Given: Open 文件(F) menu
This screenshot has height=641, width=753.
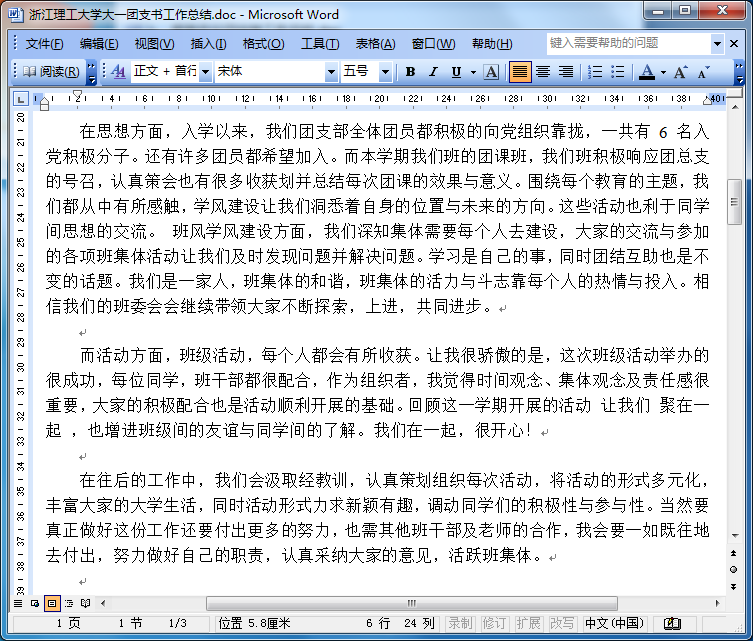Looking at the screenshot, I should point(44,44).
